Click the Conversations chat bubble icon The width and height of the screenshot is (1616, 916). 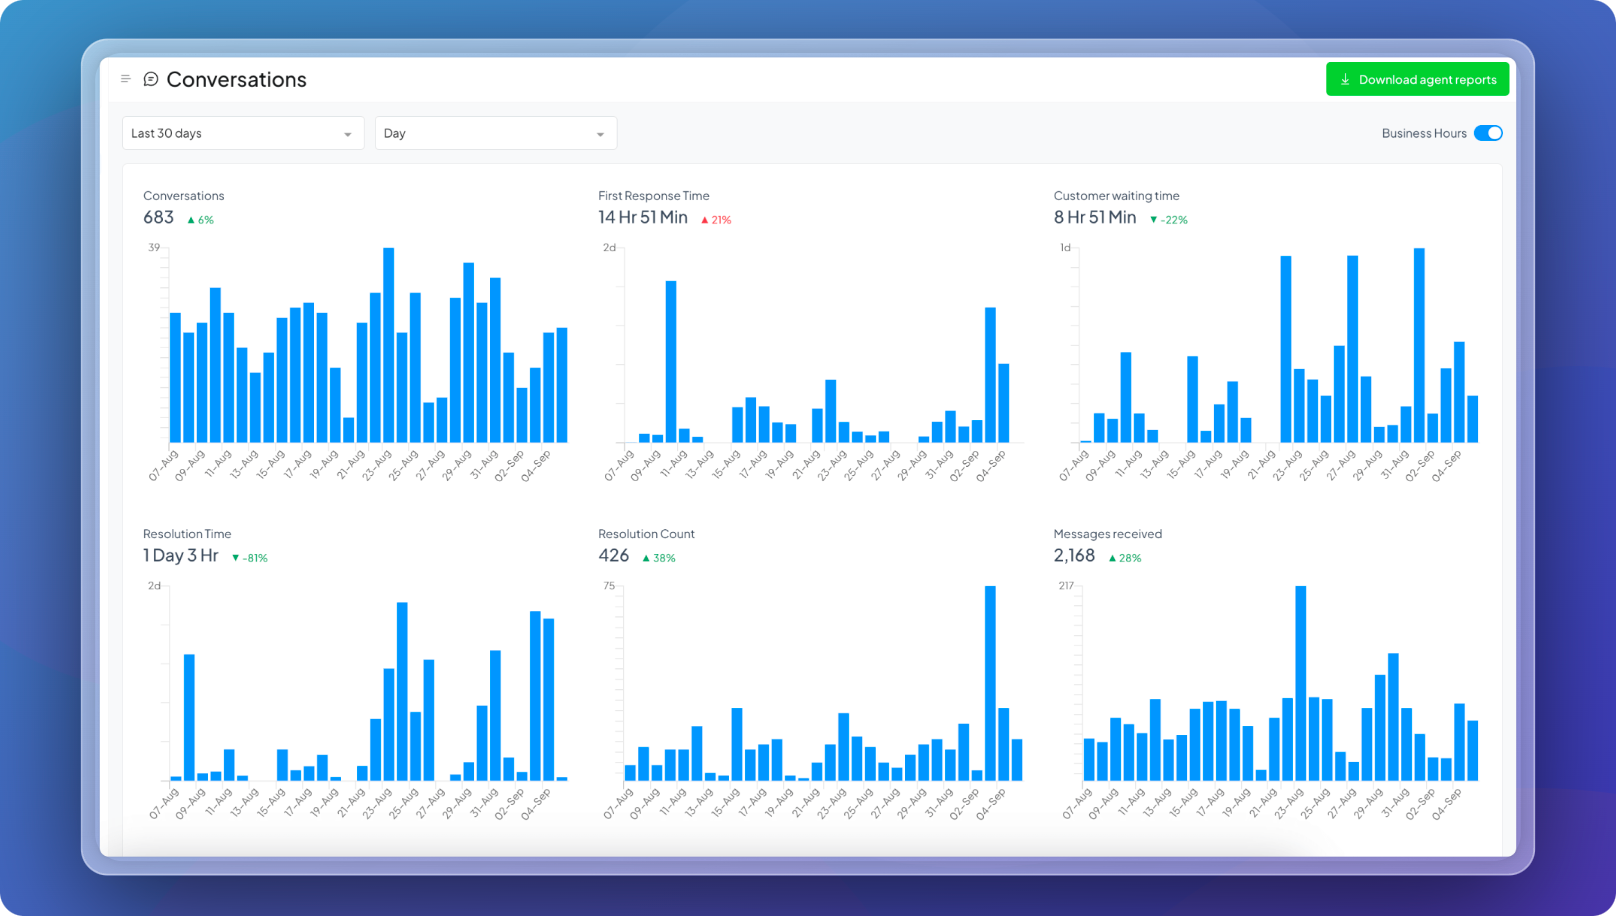point(151,79)
